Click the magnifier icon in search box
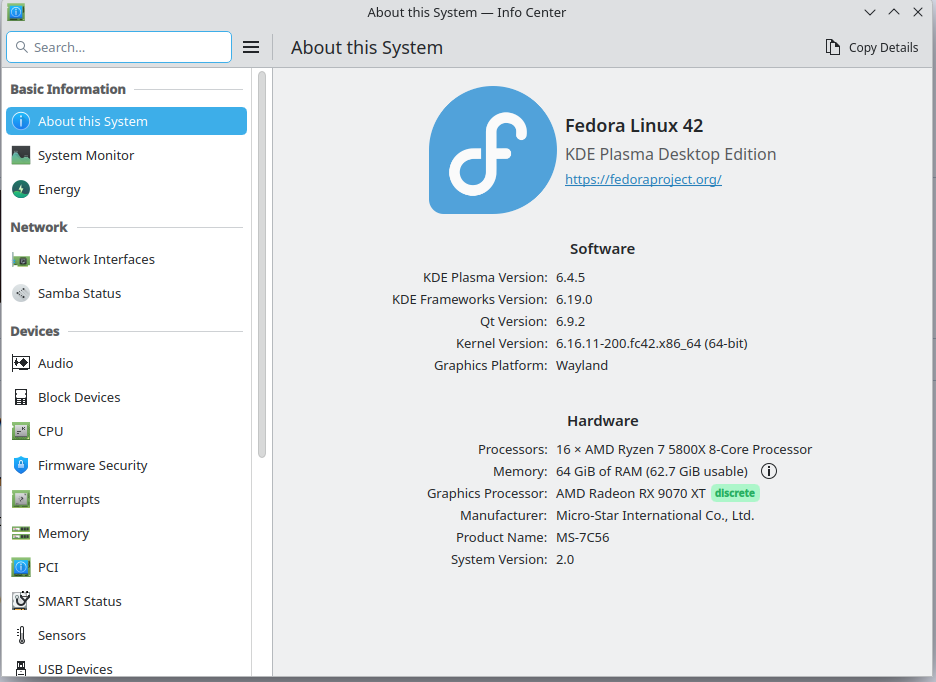 (x=21, y=47)
